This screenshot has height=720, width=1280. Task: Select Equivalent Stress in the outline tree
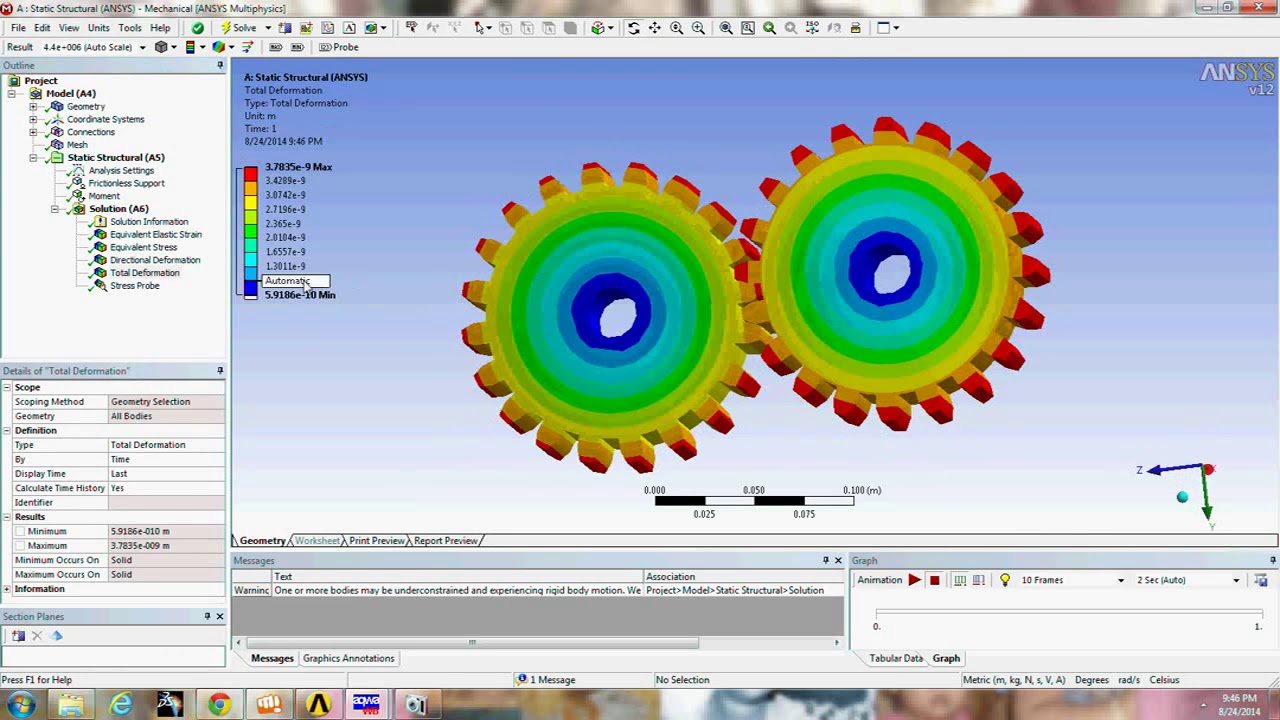pyautogui.click(x=143, y=247)
